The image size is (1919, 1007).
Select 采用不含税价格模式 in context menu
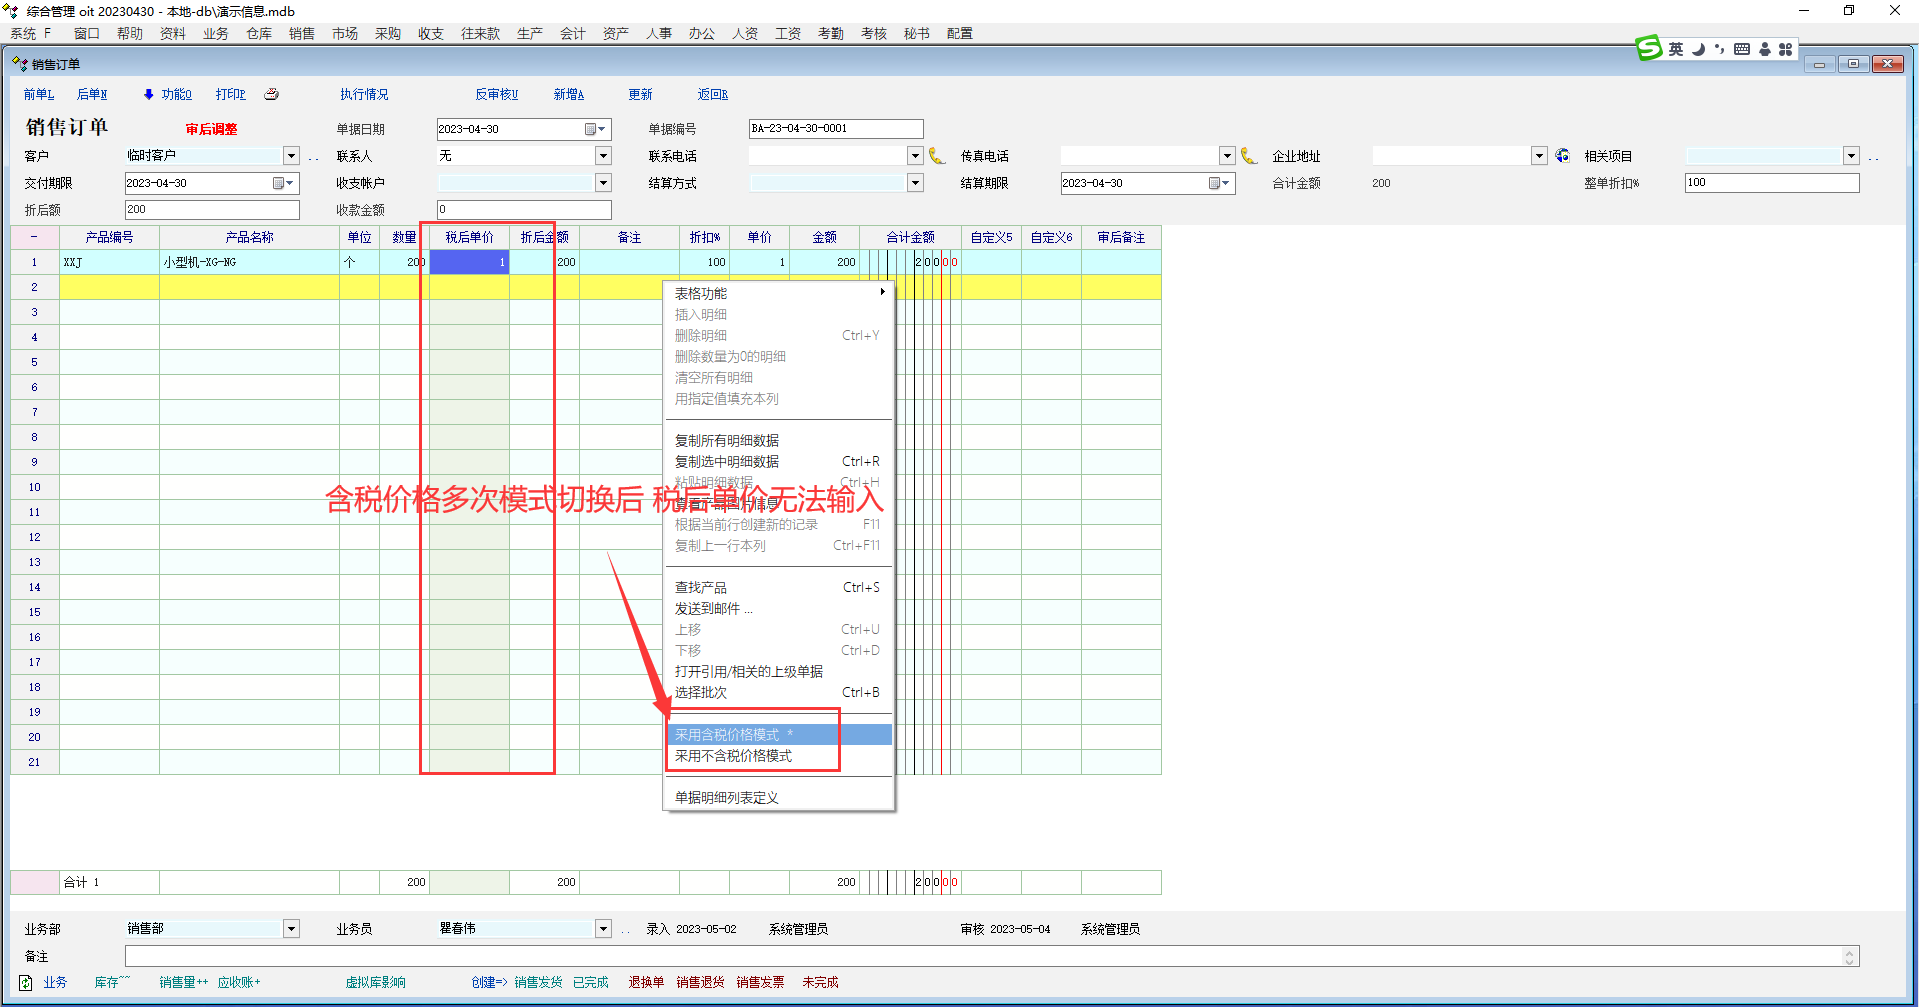tap(733, 756)
